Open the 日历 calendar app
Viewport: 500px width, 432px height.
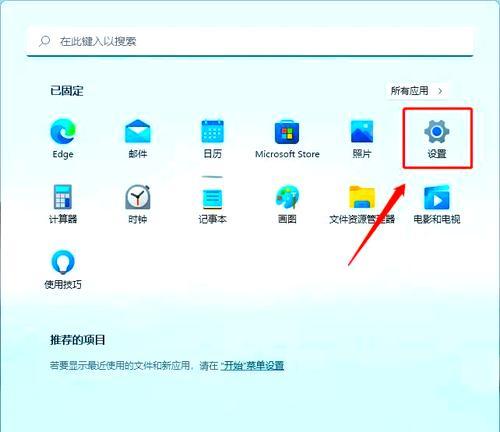point(212,139)
